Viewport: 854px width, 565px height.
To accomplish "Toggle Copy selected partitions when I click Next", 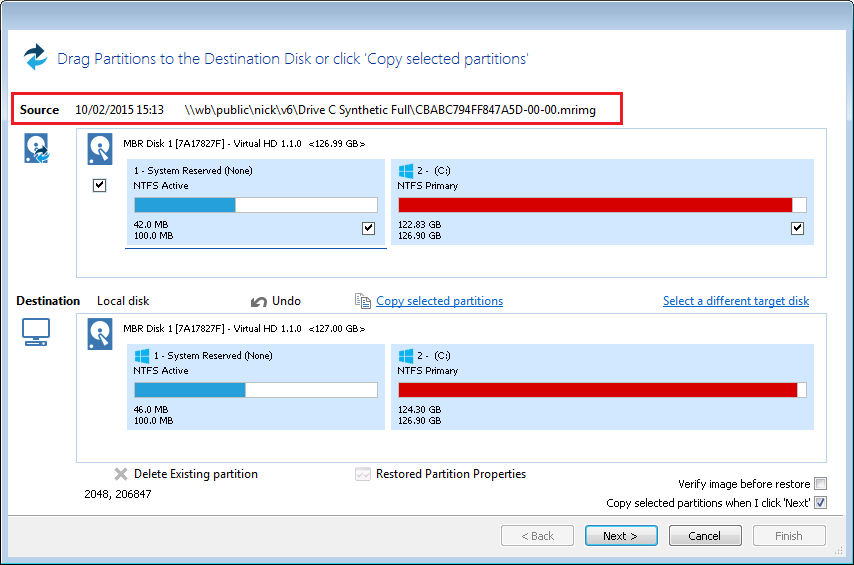I will [x=820, y=503].
